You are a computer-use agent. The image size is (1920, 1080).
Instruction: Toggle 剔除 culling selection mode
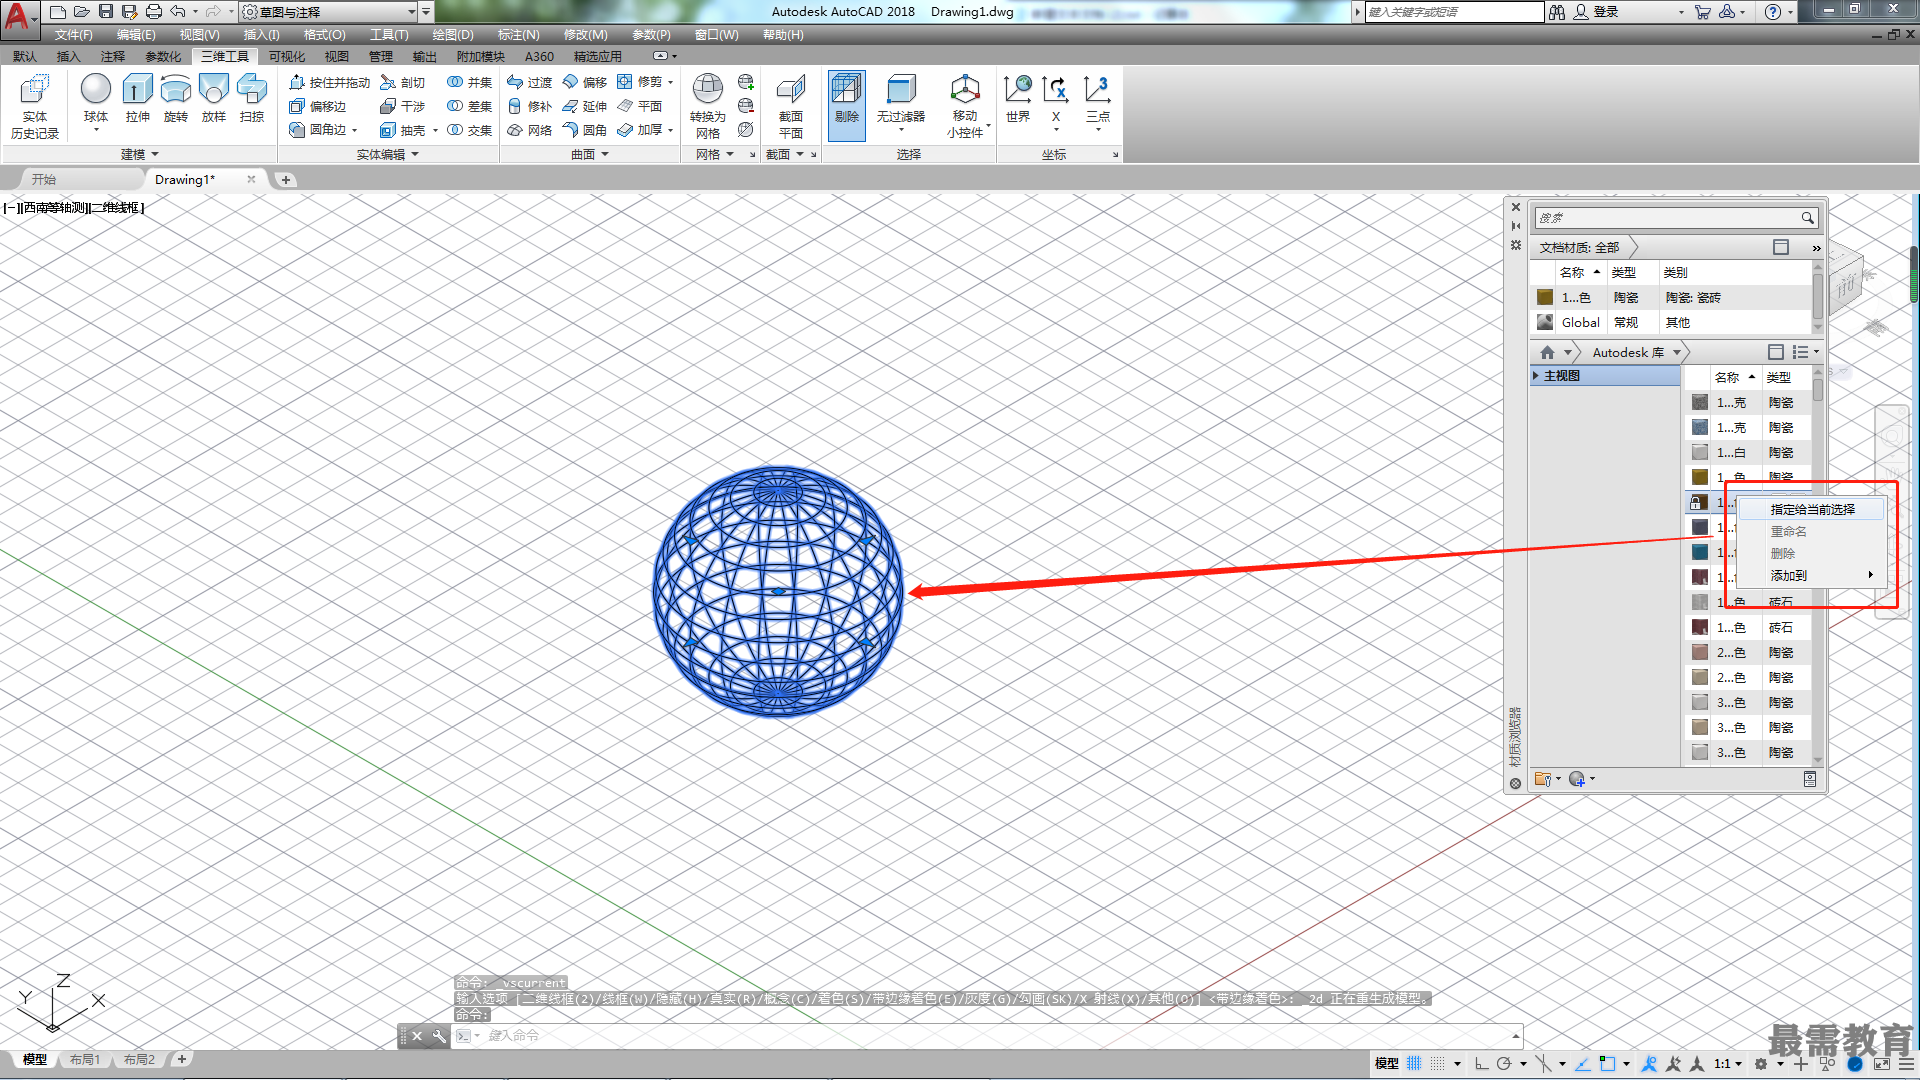click(846, 105)
